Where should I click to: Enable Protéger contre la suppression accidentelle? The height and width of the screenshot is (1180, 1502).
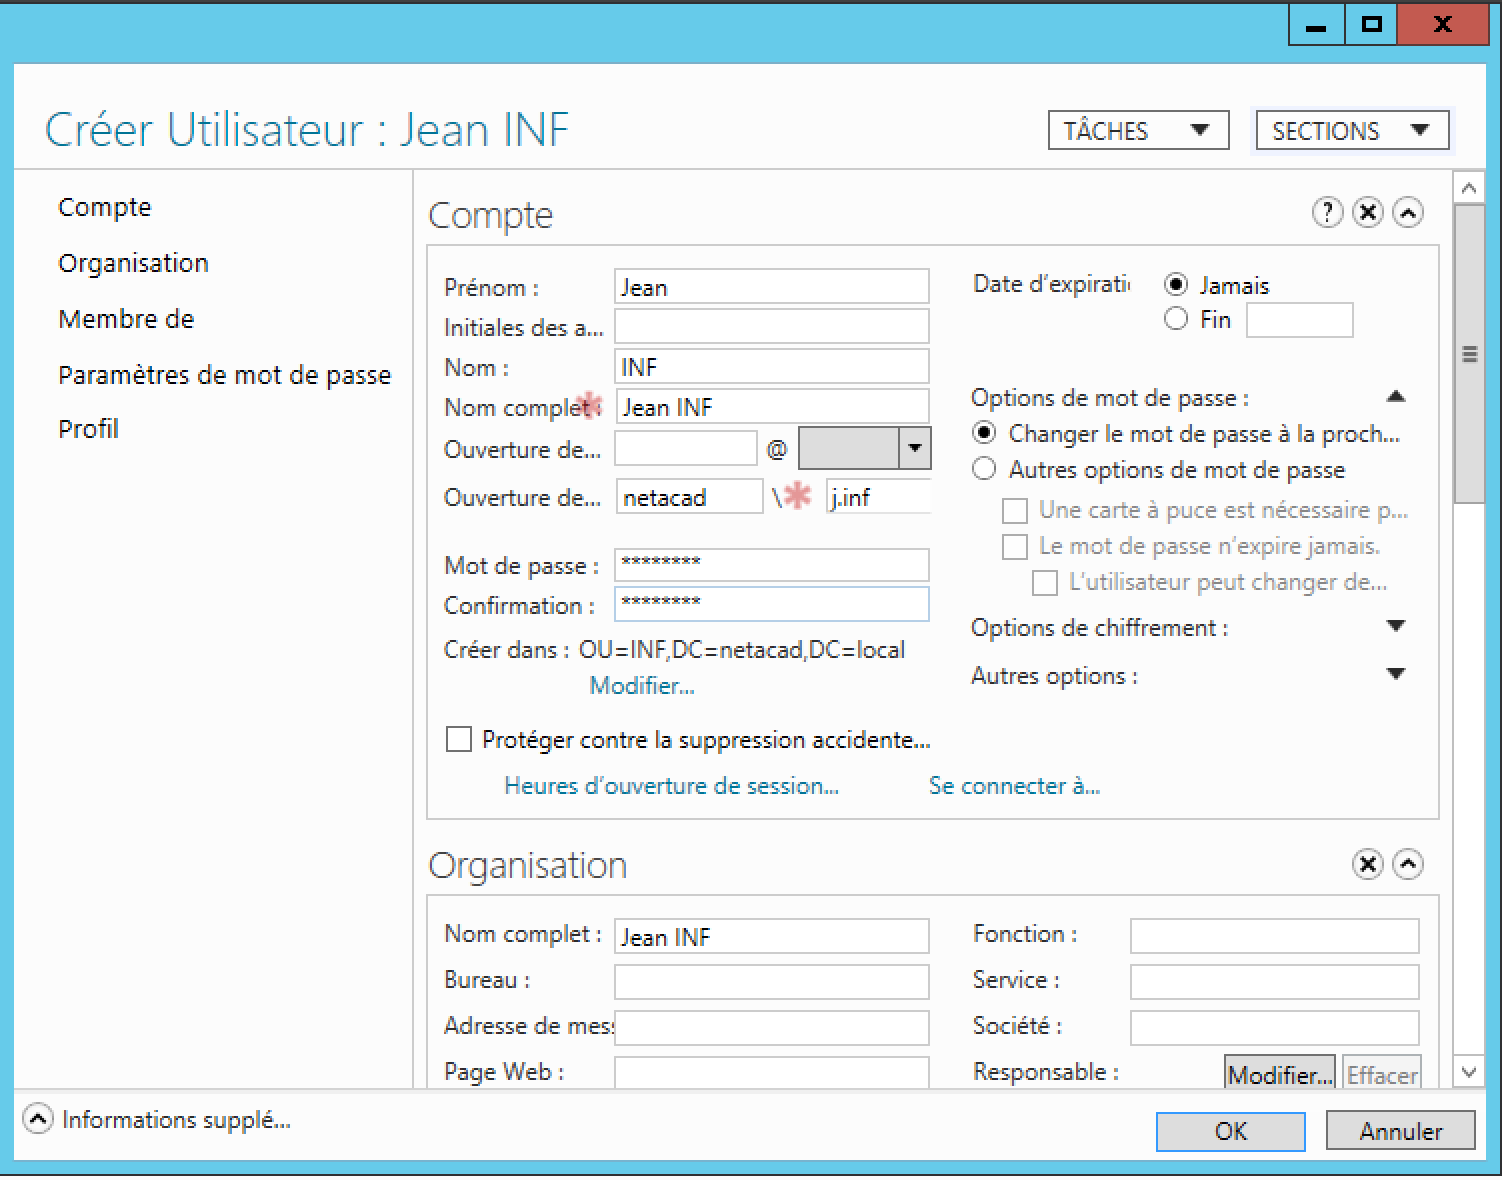coord(458,739)
